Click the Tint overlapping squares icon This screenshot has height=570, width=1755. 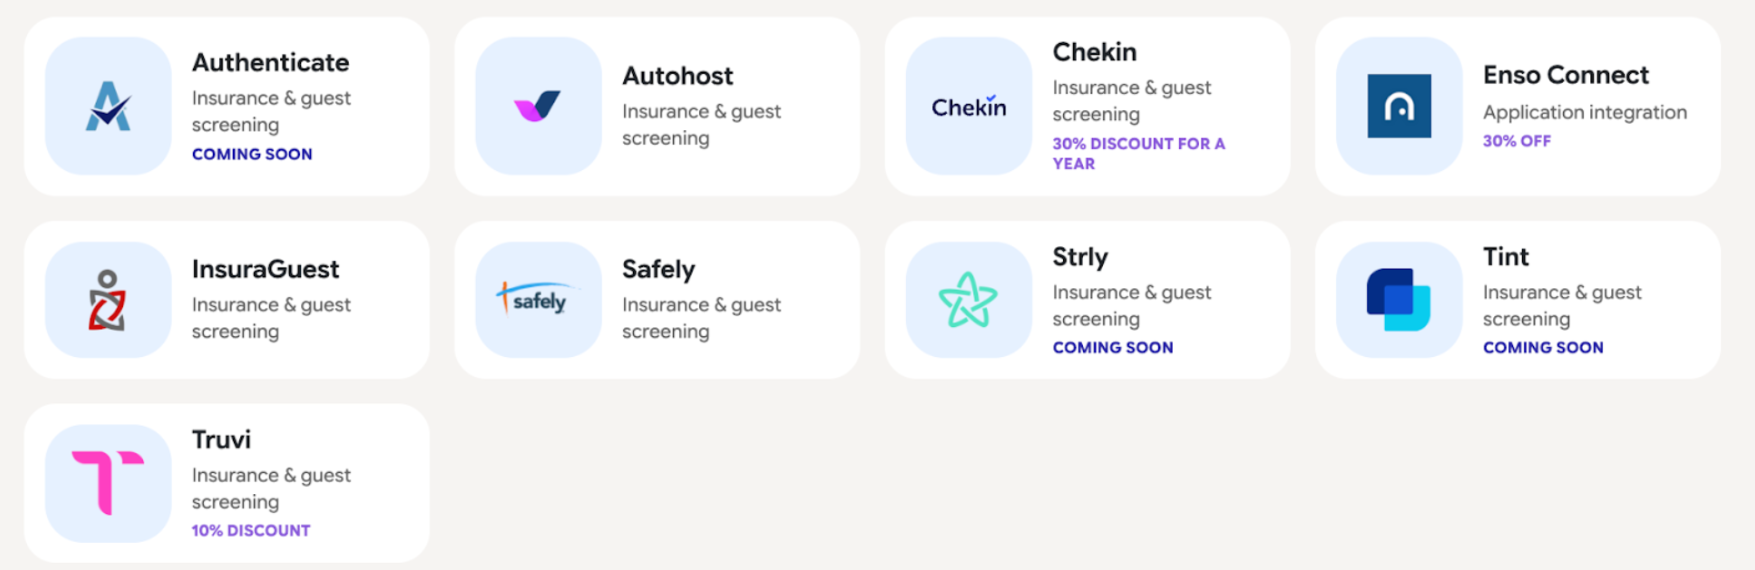[1398, 300]
